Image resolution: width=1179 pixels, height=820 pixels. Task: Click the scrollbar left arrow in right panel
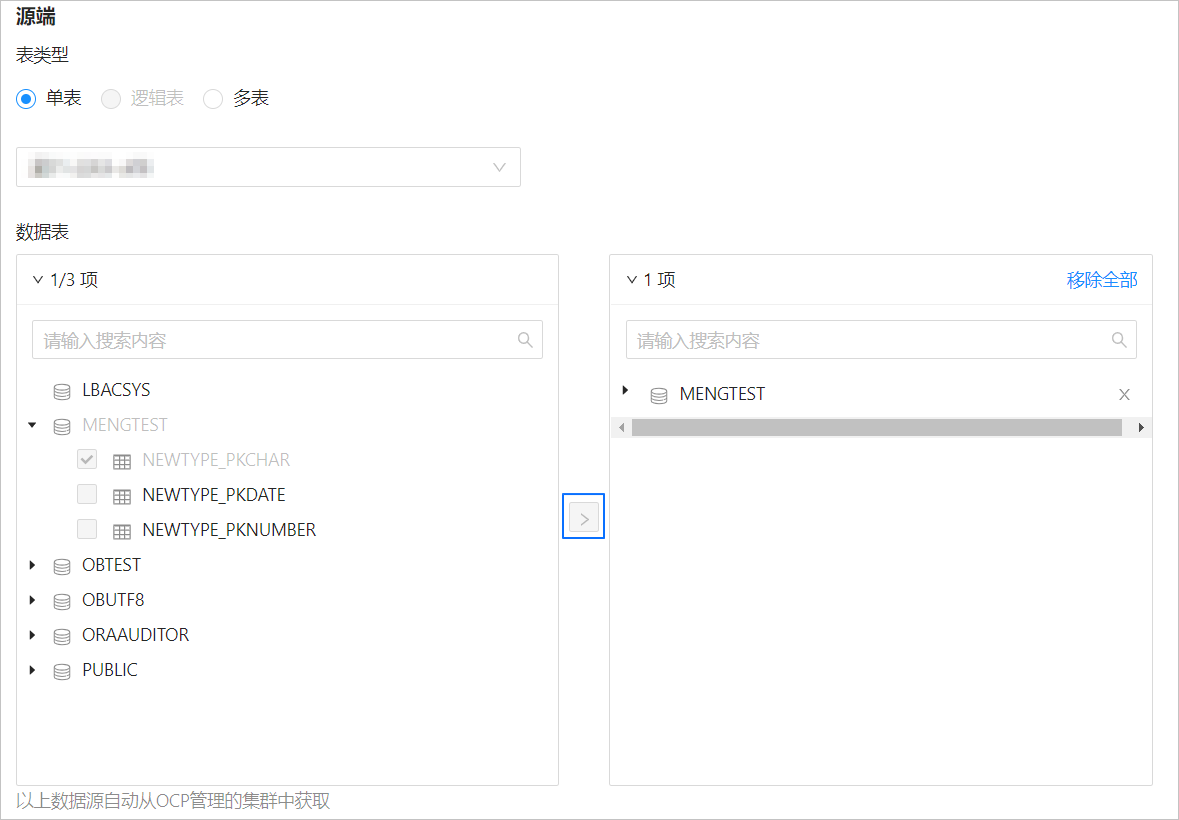[x=621, y=428]
